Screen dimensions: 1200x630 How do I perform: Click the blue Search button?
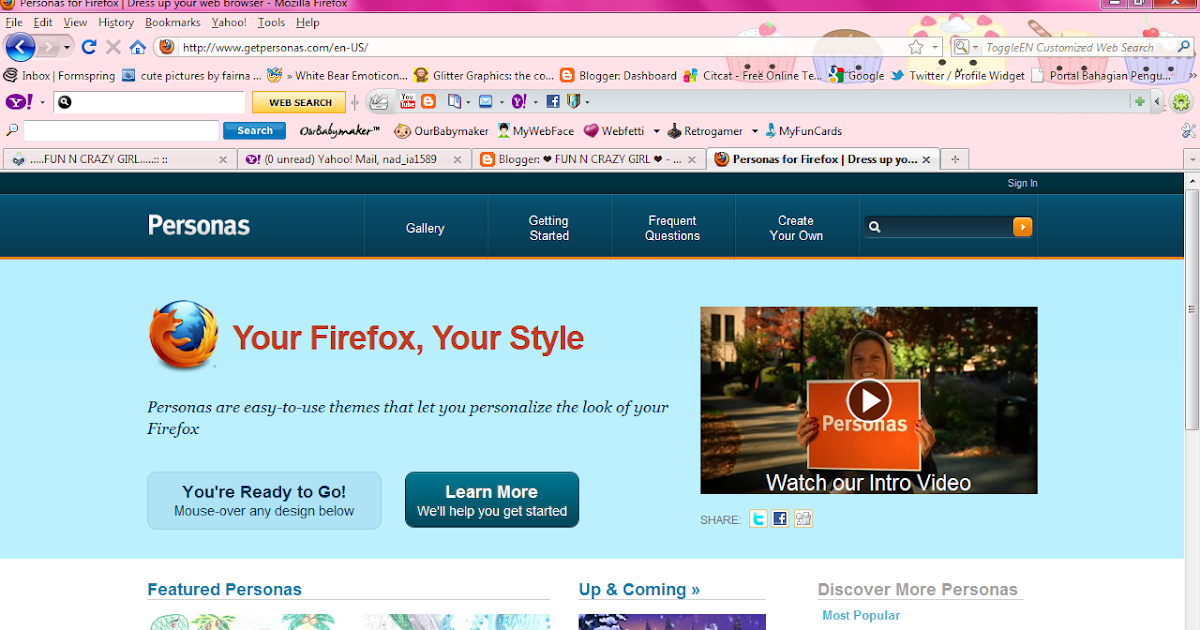coord(254,131)
